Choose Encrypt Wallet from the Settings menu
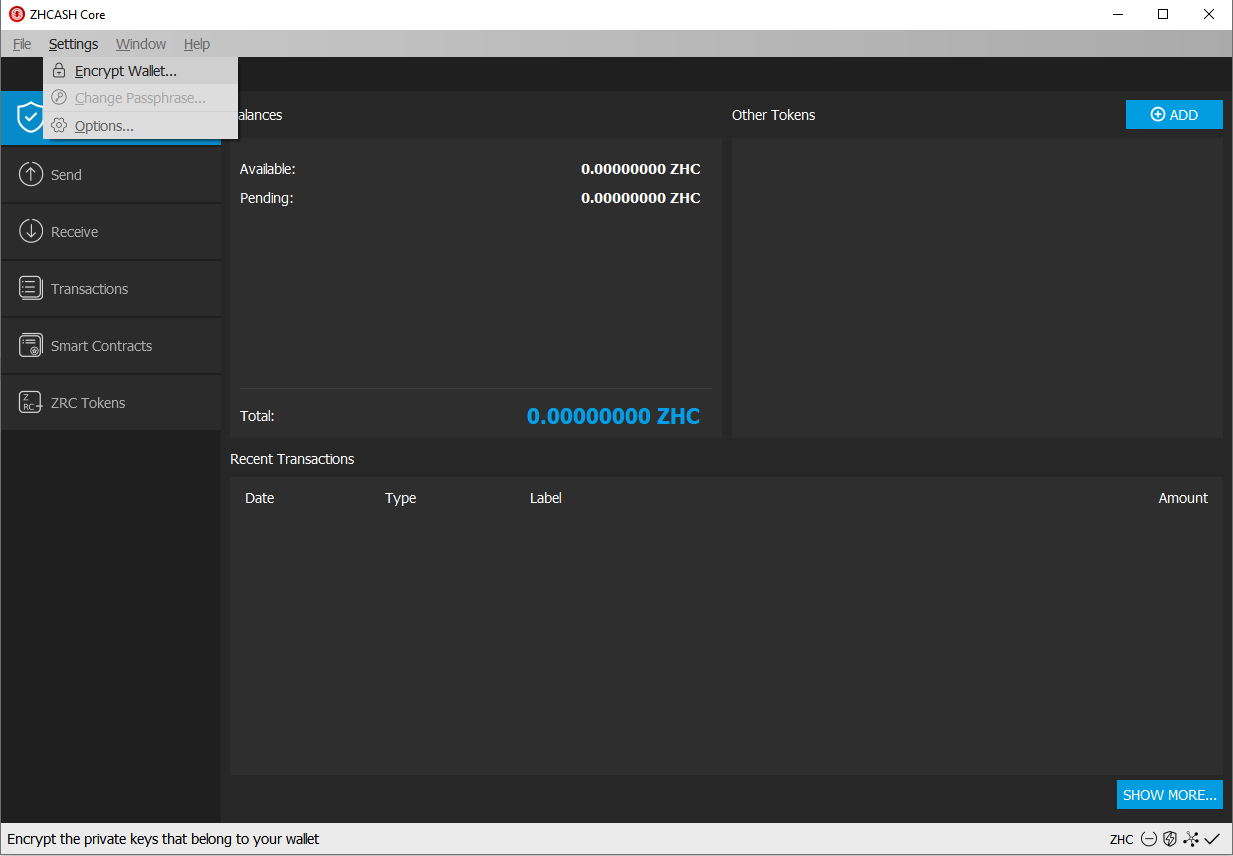This screenshot has width=1233, height=856. coord(140,71)
